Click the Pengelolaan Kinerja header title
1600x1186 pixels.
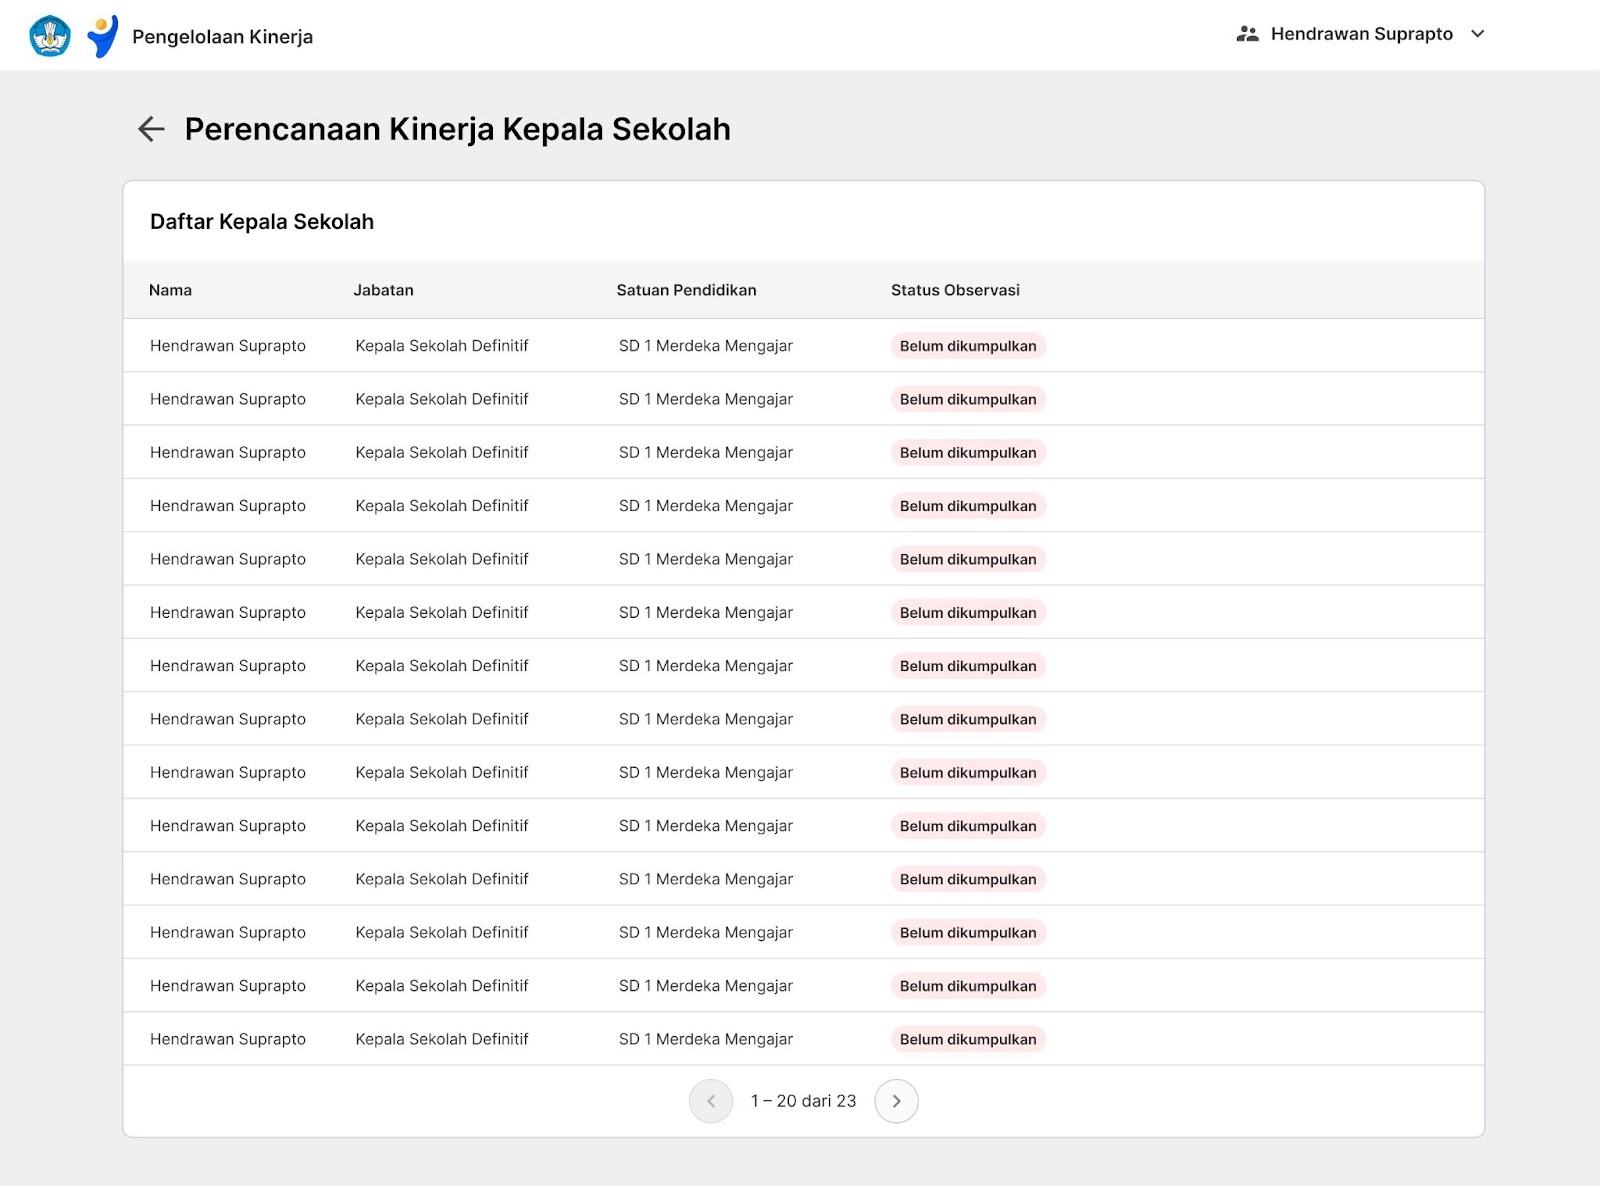point(222,37)
